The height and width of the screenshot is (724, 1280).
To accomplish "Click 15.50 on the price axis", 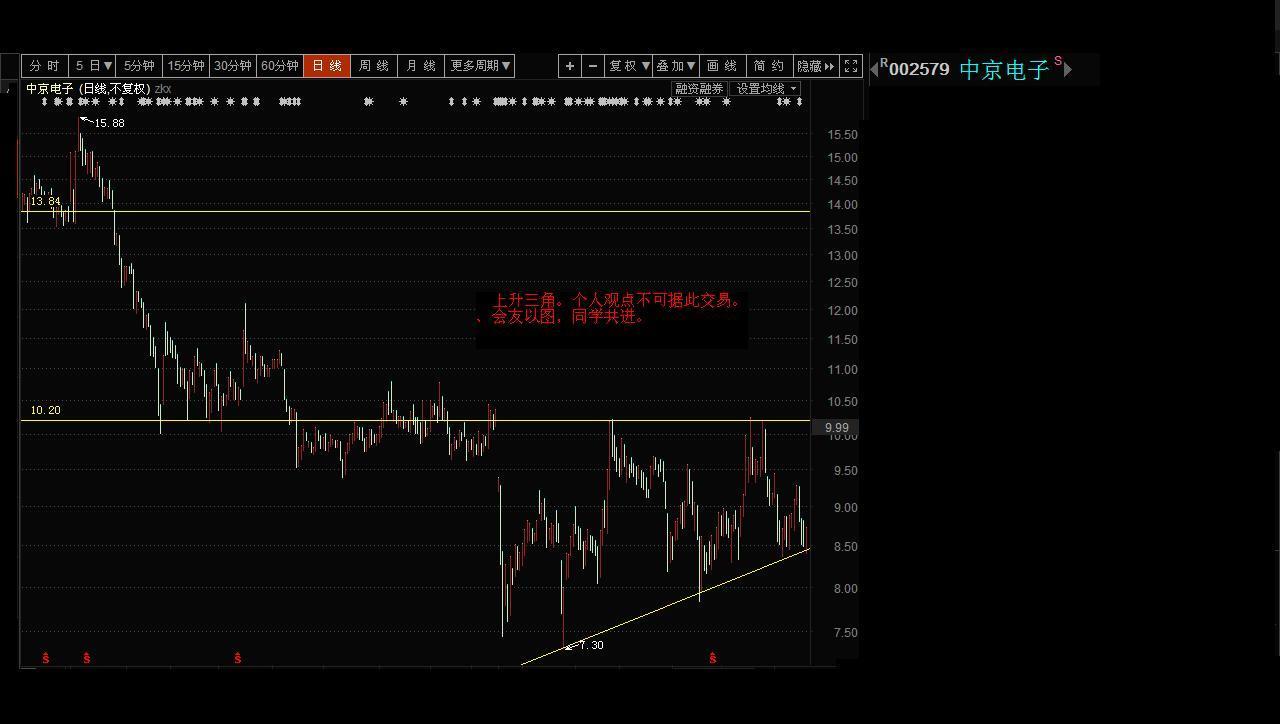I will click(842, 134).
